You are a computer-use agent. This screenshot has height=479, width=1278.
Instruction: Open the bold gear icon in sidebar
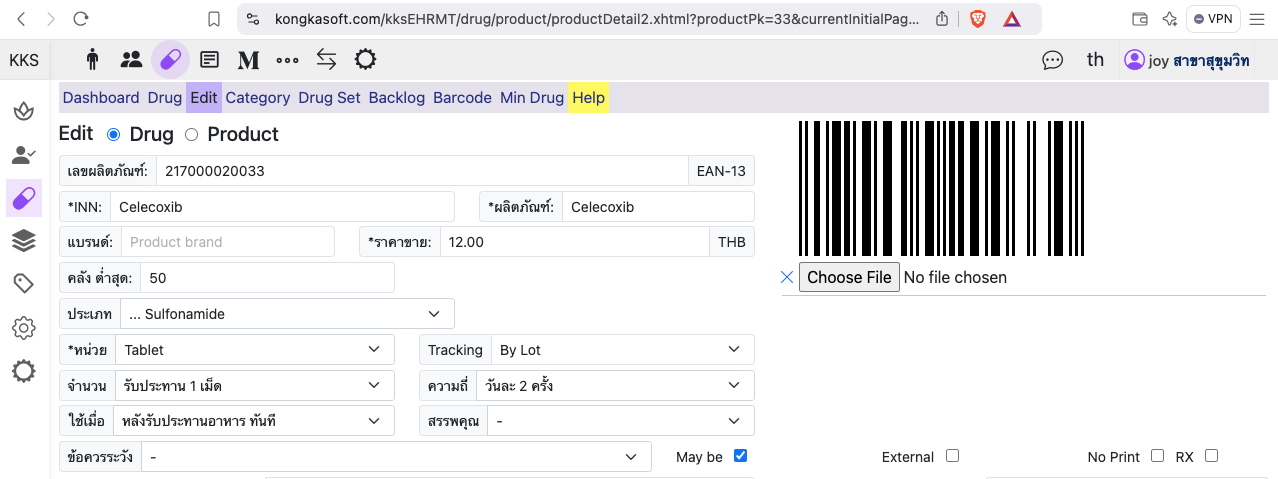click(x=24, y=372)
